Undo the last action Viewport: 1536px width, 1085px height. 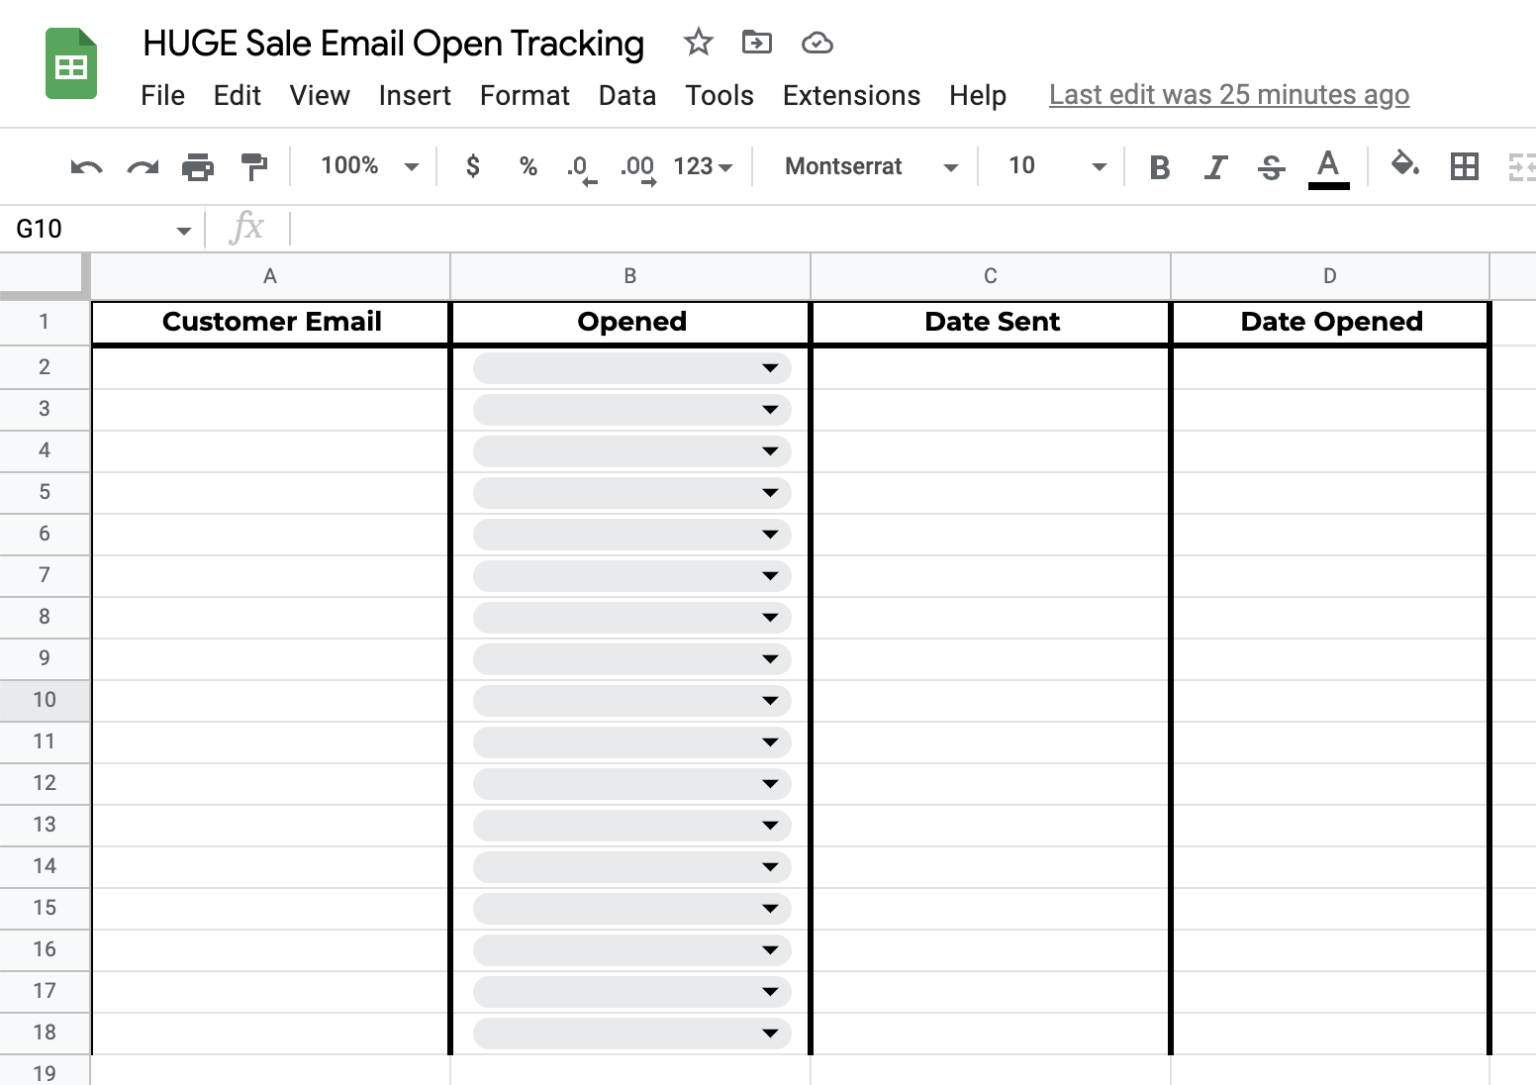coord(86,167)
